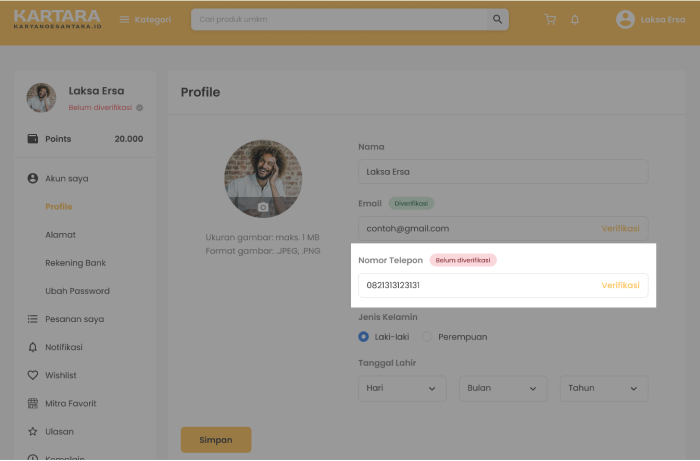Open the notification bell in header
The height and width of the screenshot is (461, 700).
tap(575, 19)
